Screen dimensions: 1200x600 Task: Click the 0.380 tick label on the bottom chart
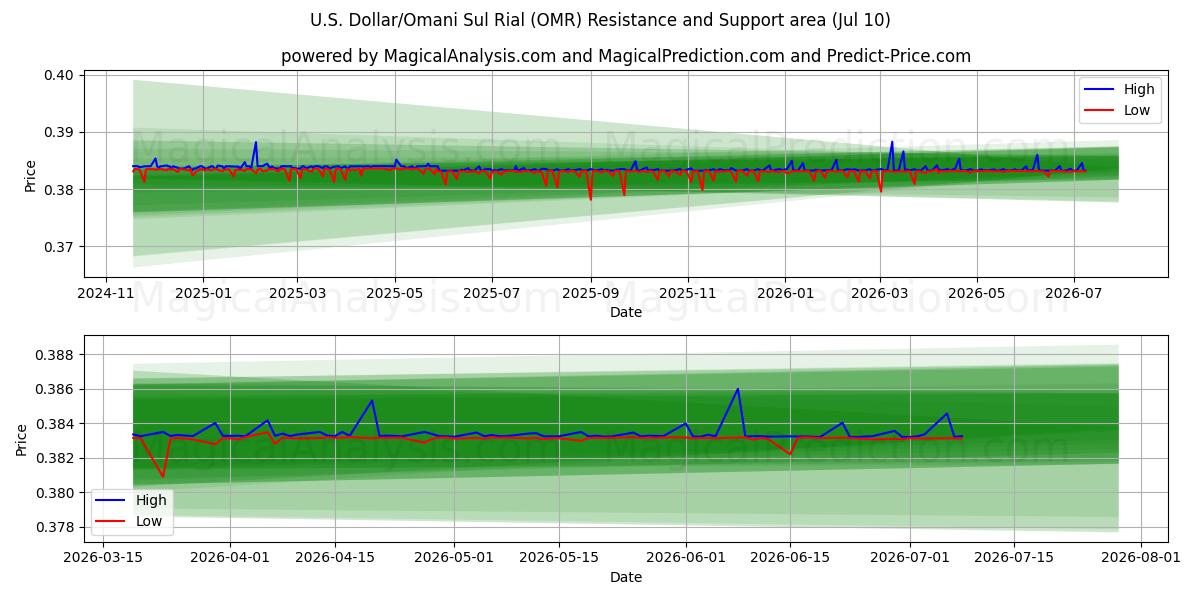click(x=56, y=493)
